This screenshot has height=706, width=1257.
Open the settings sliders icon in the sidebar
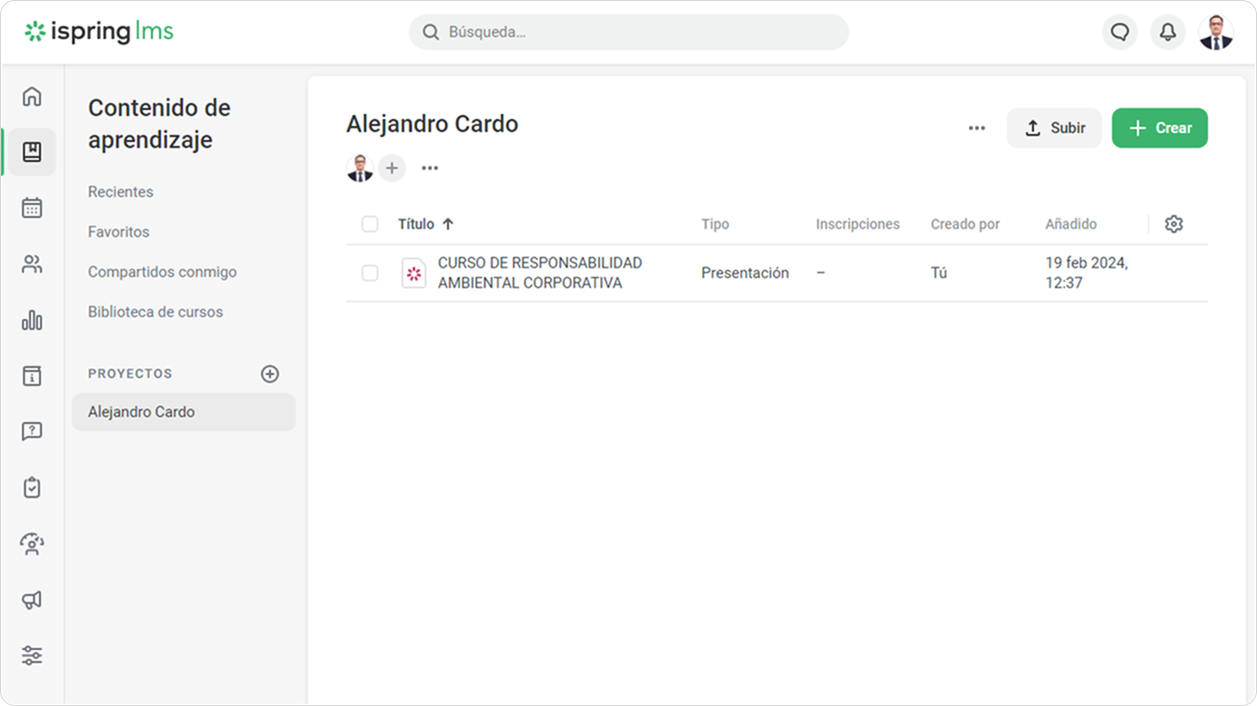pos(32,656)
